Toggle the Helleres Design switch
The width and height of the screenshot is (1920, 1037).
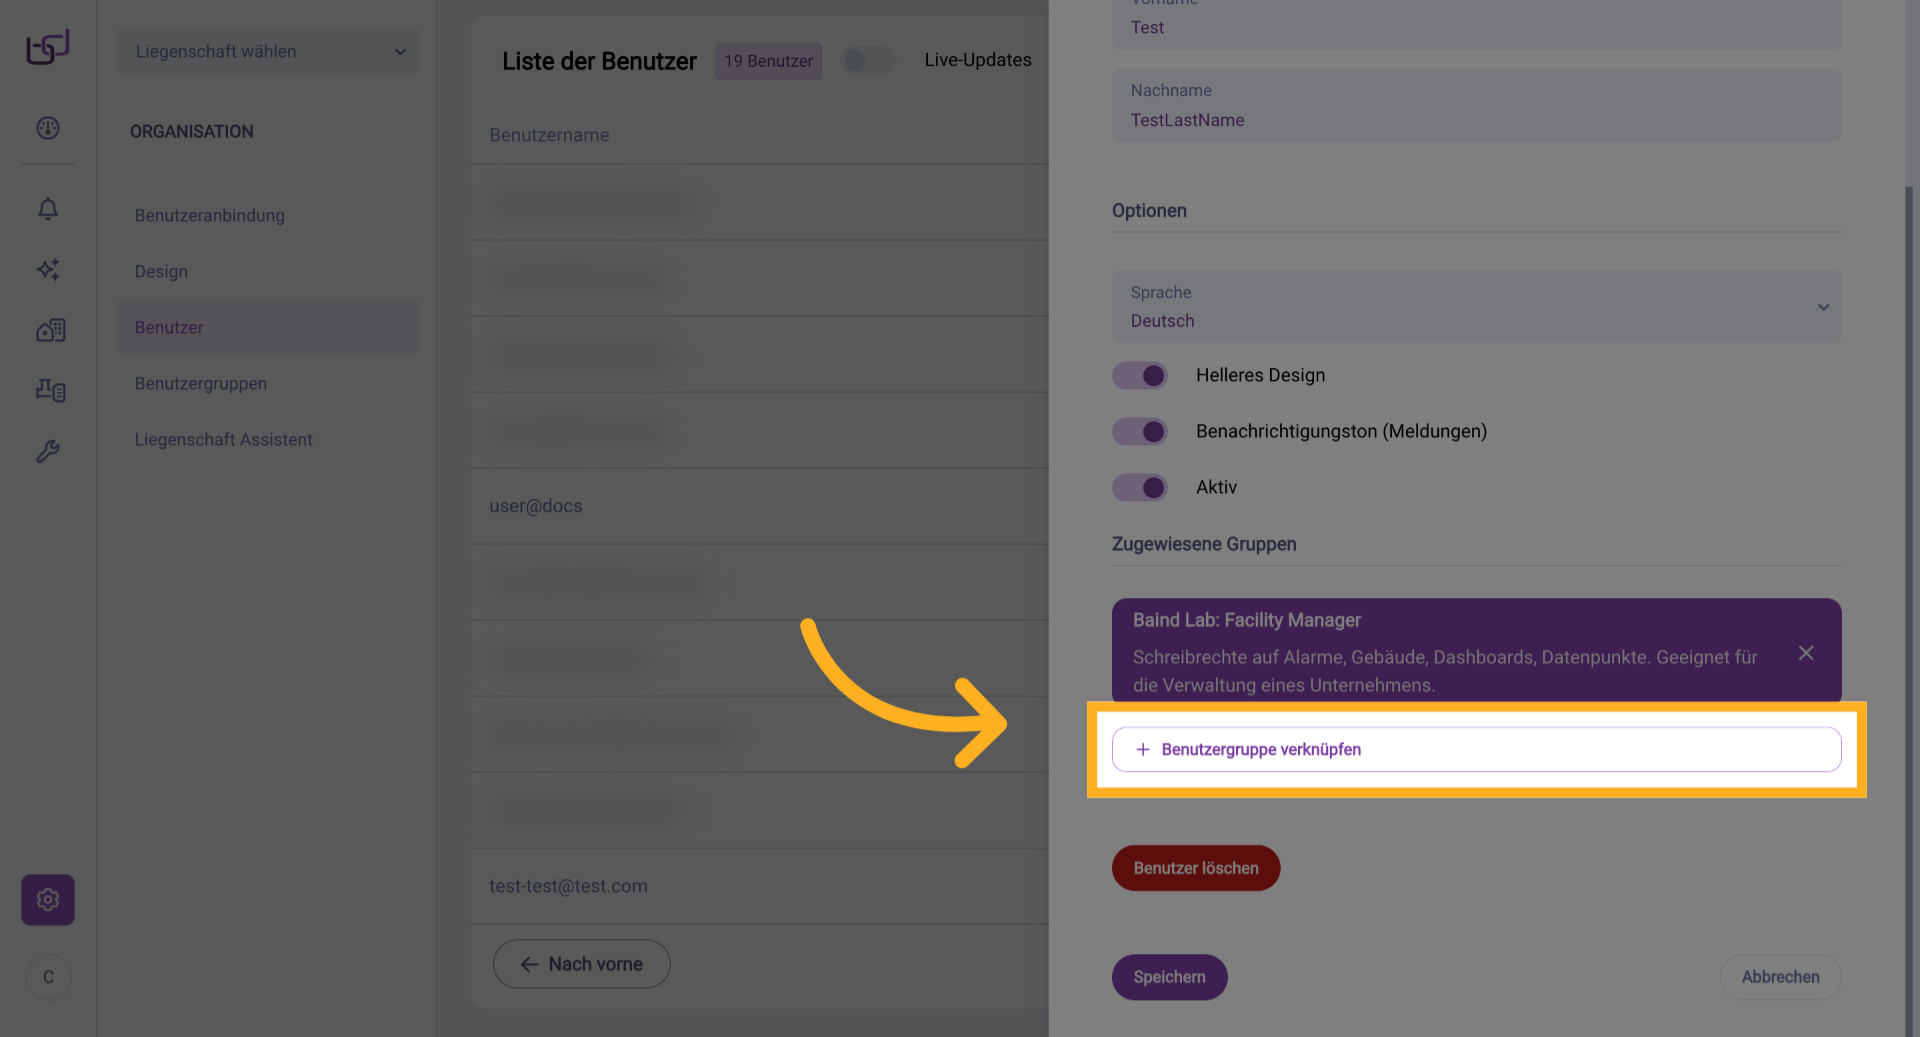[x=1140, y=376]
